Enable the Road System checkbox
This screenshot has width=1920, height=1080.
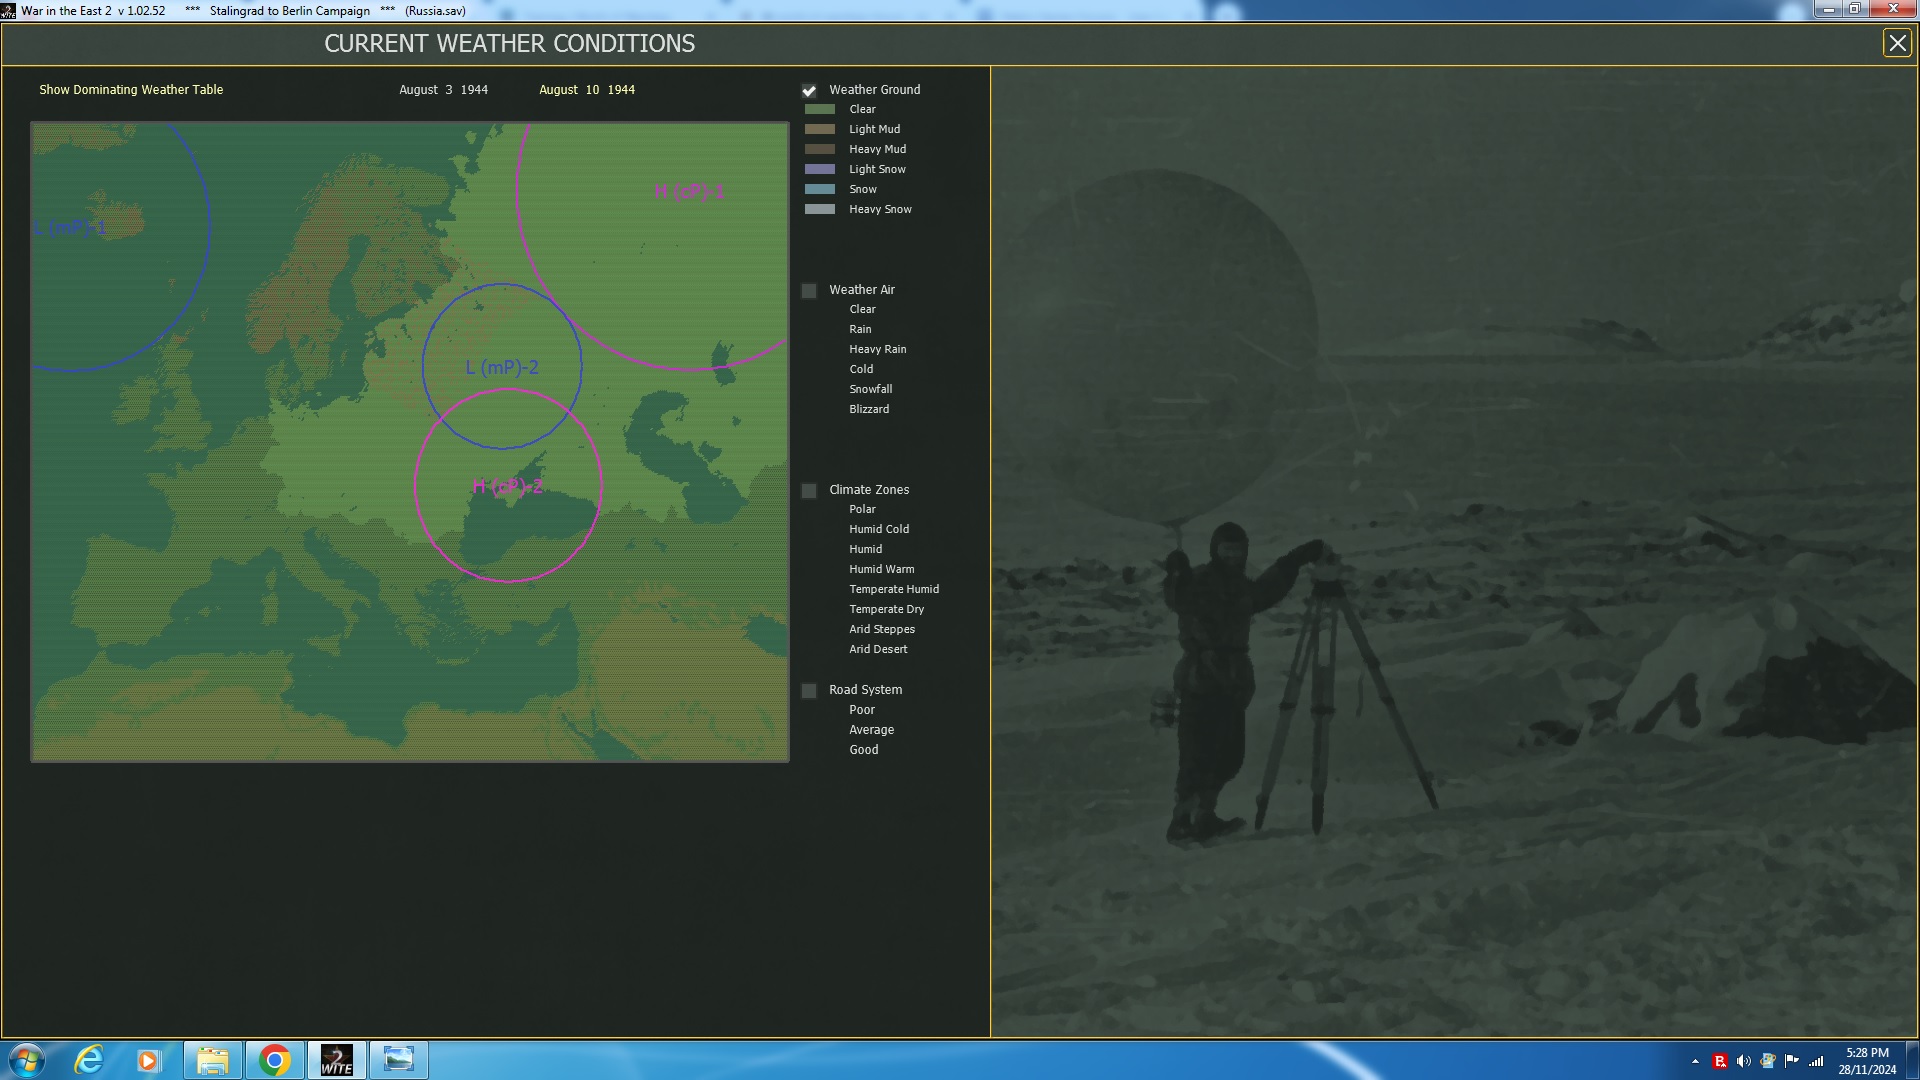tap(809, 690)
